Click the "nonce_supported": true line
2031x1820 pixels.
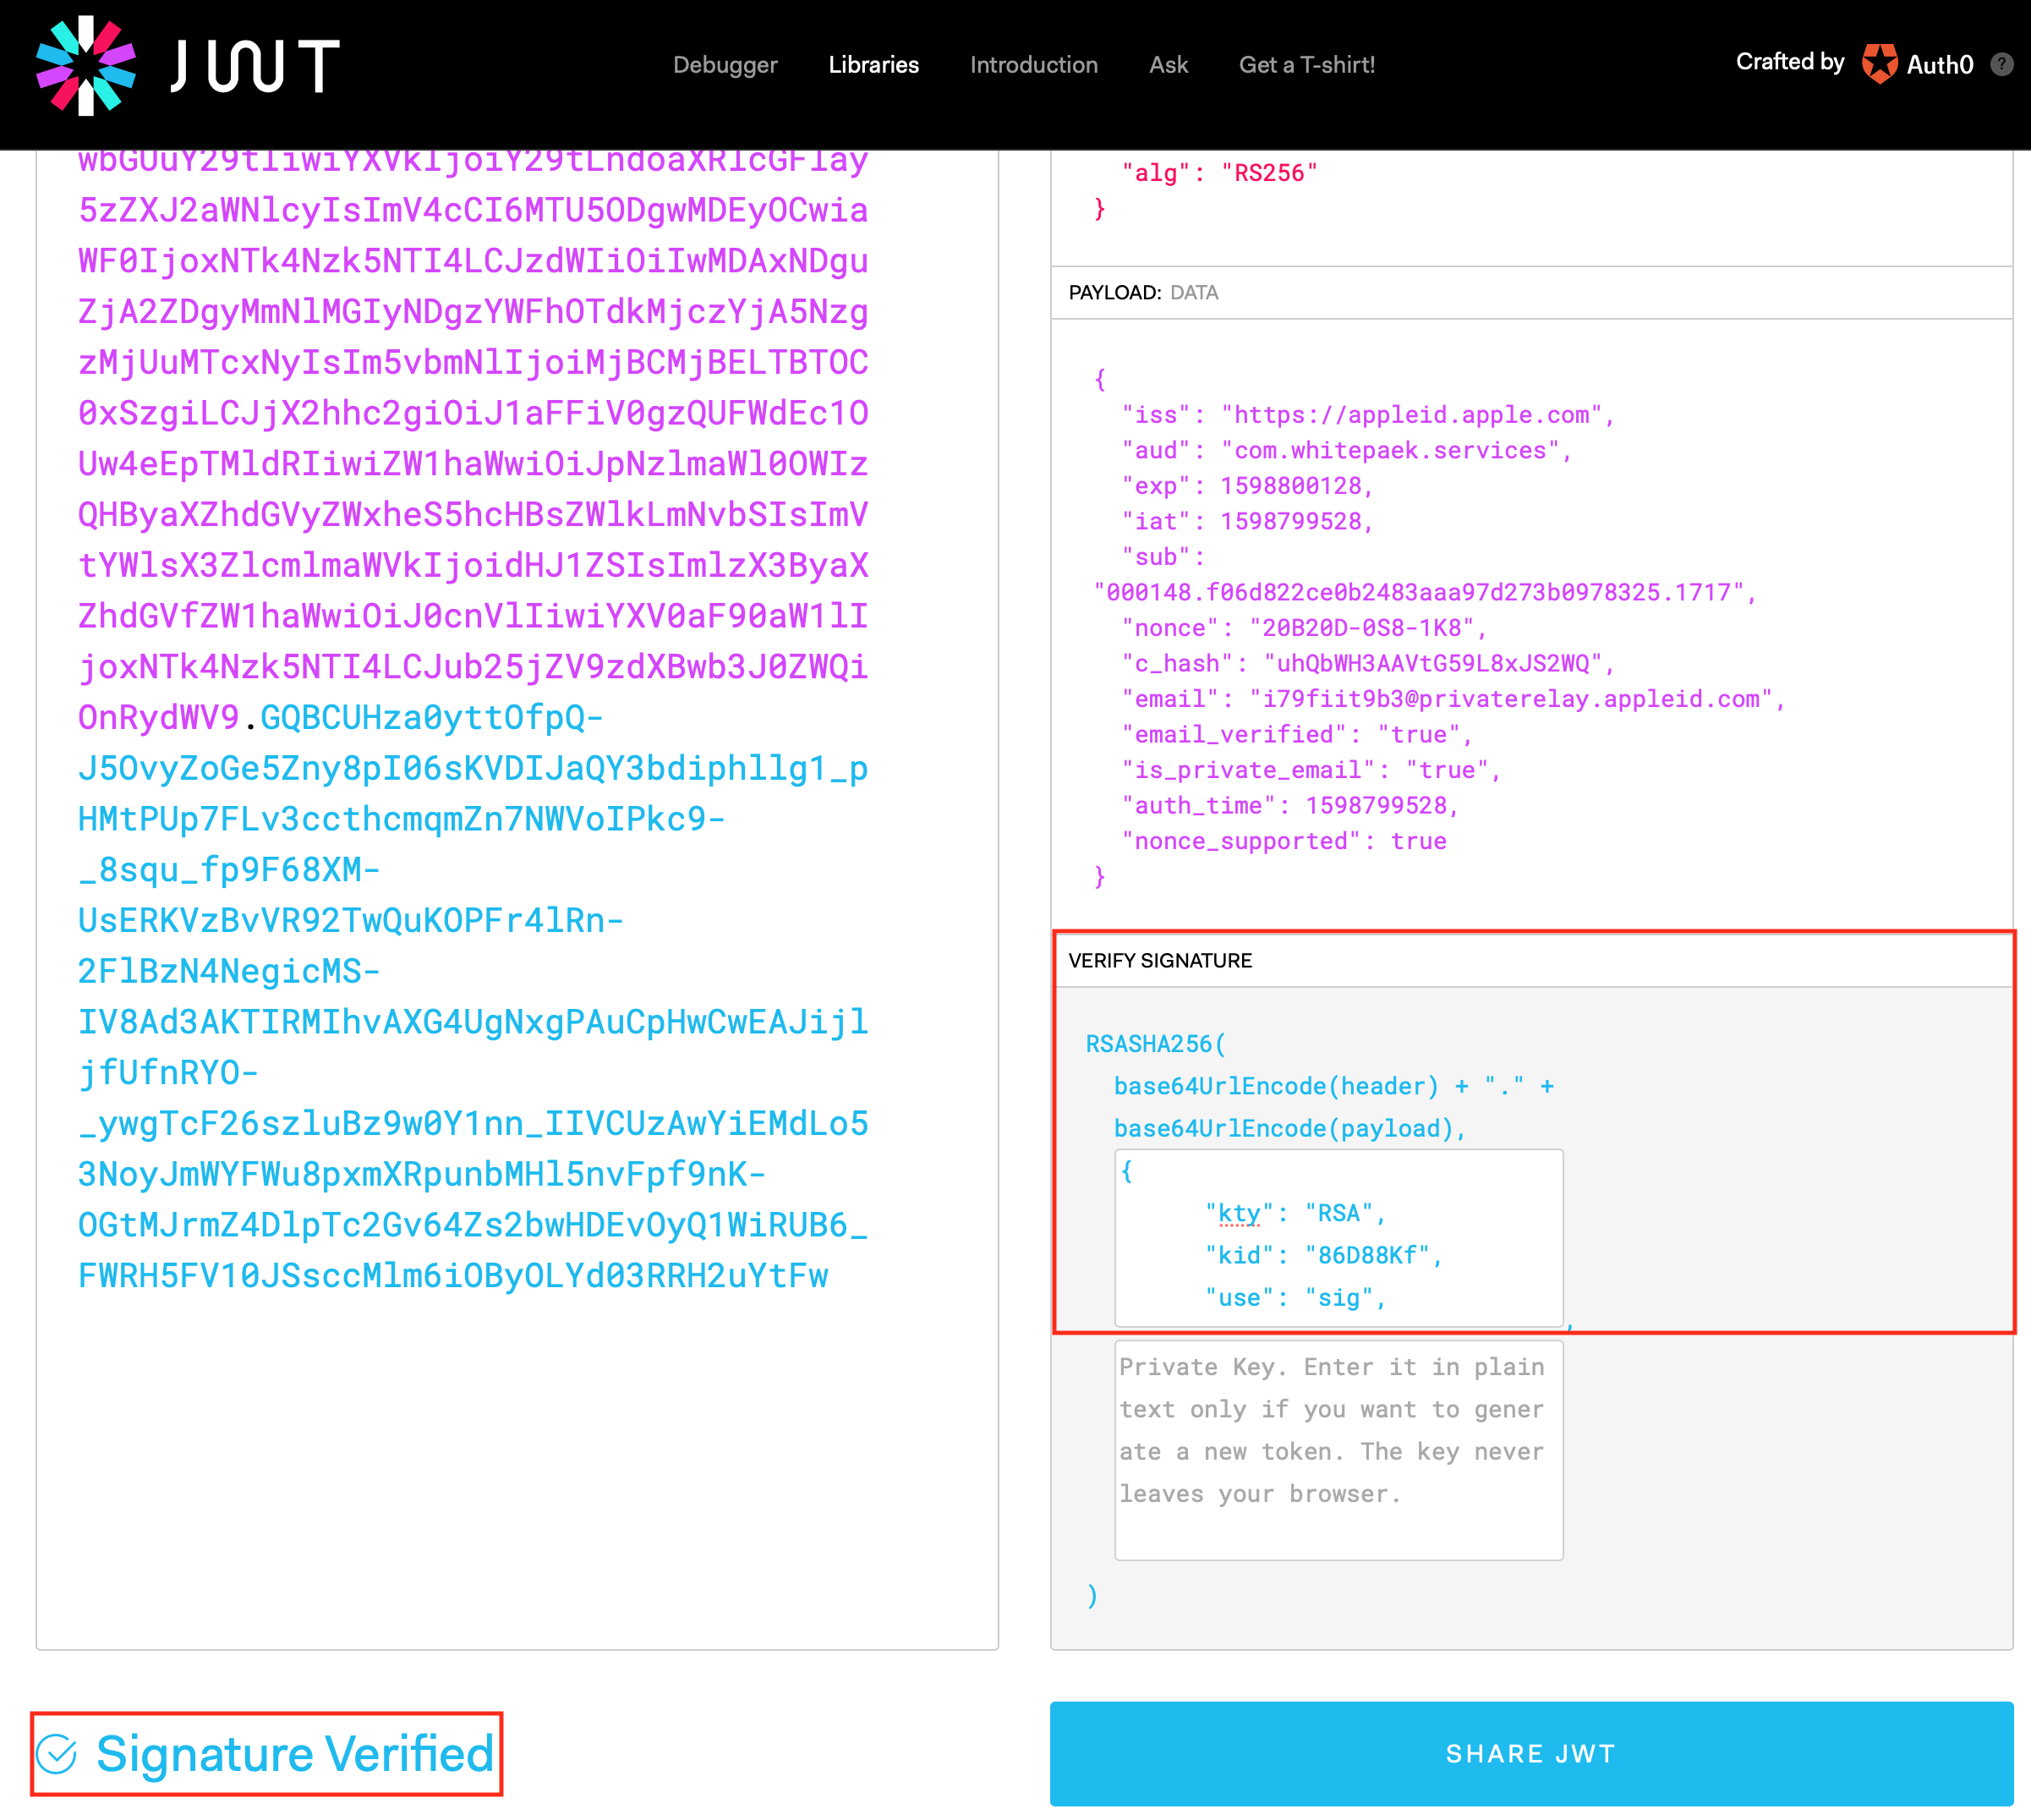(x=1284, y=841)
